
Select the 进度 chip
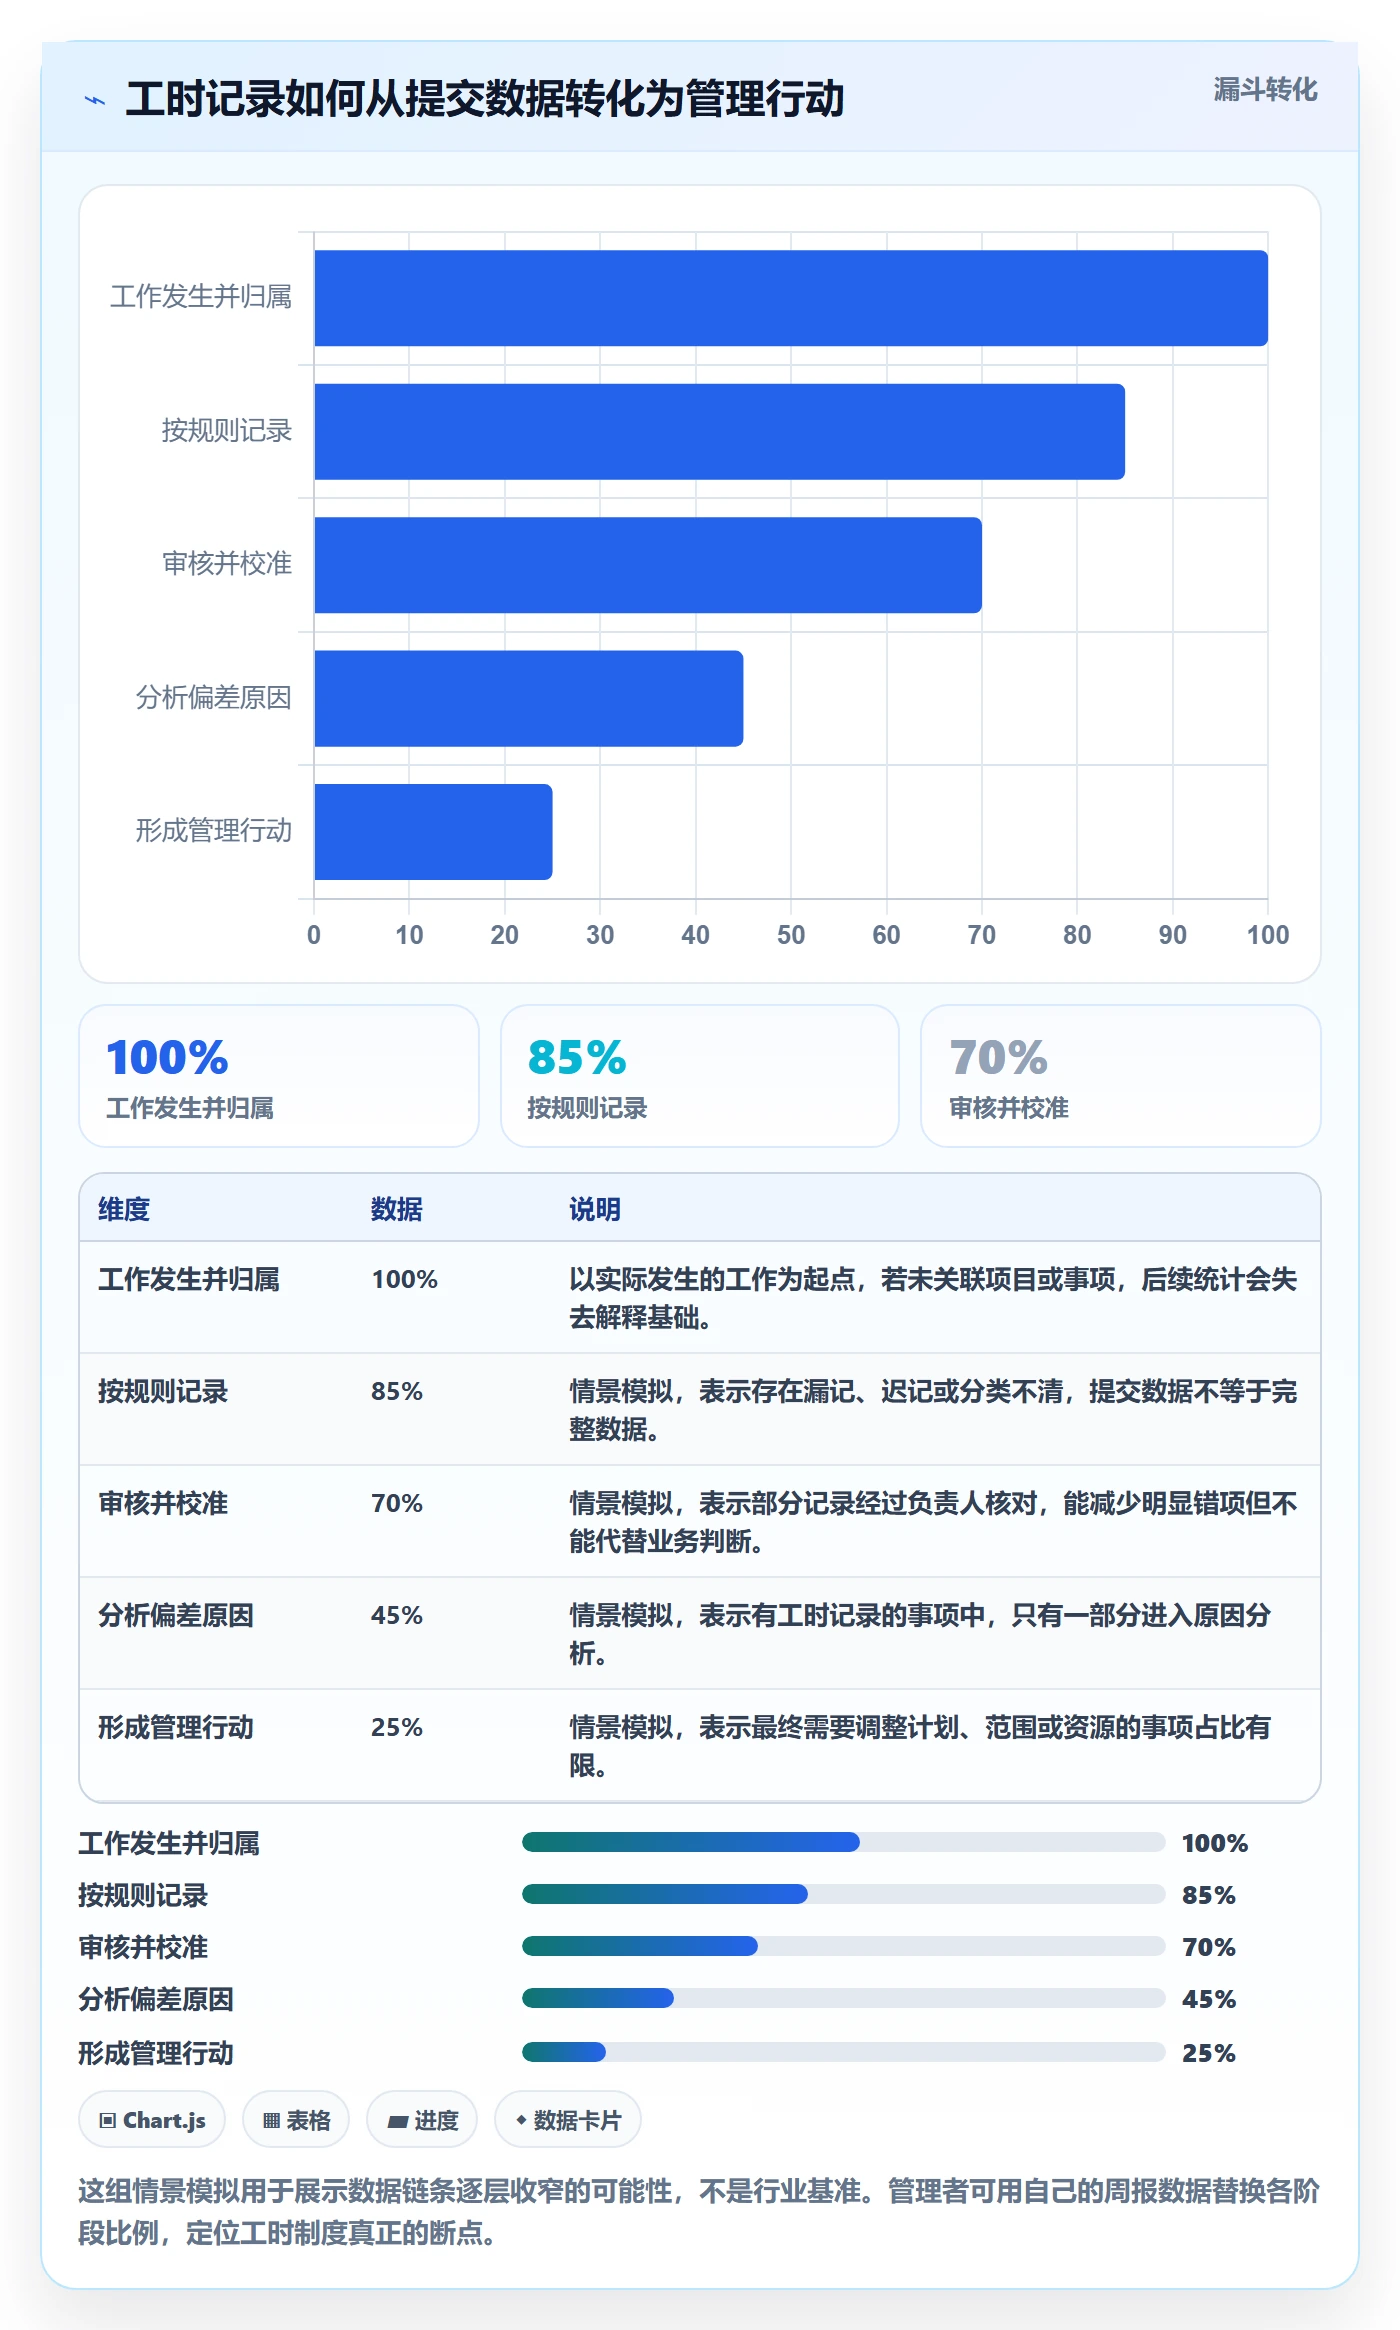(x=422, y=2120)
